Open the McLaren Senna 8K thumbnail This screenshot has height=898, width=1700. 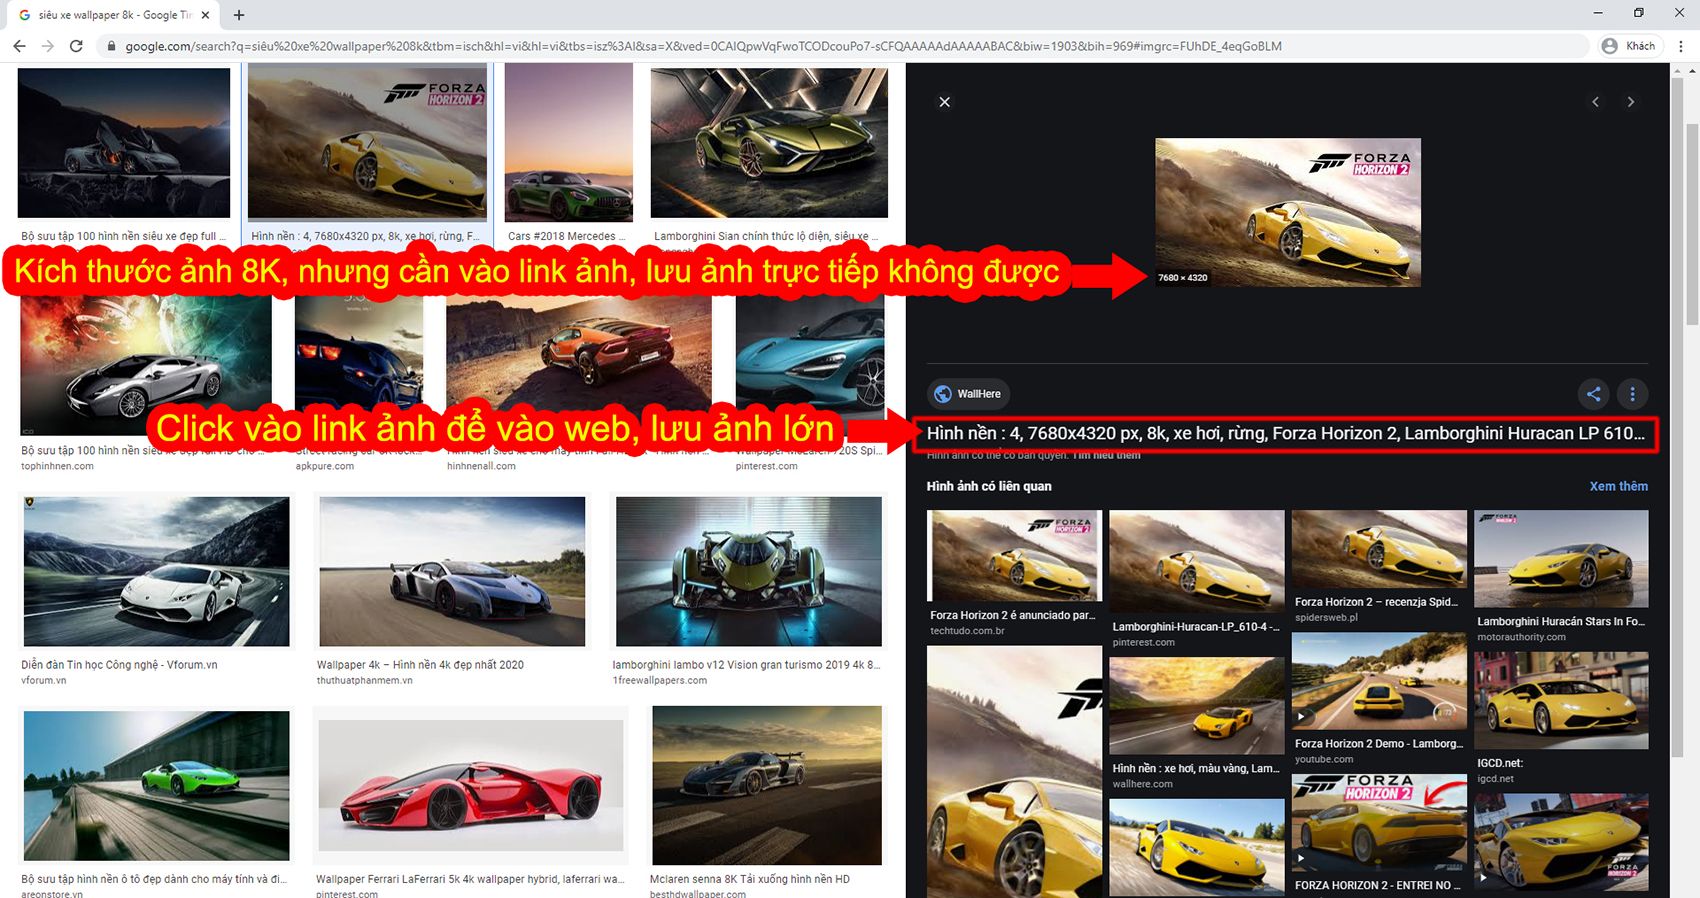pyautogui.click(x=767, y=786)
